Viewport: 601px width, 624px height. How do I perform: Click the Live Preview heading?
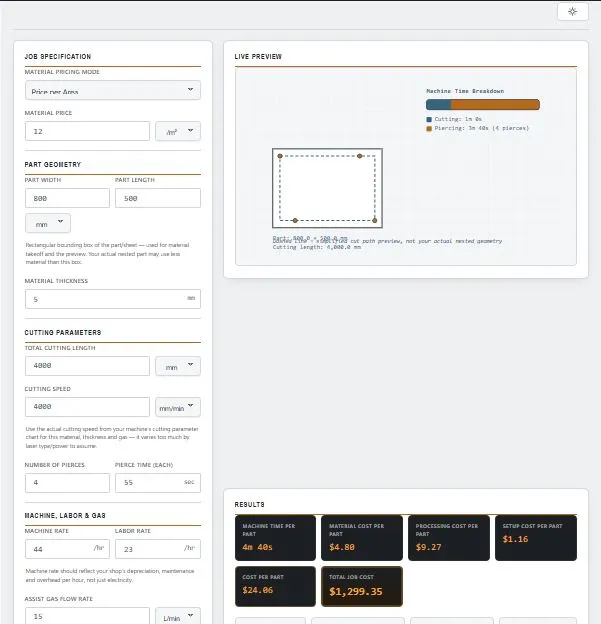click(x=258, y=57)
